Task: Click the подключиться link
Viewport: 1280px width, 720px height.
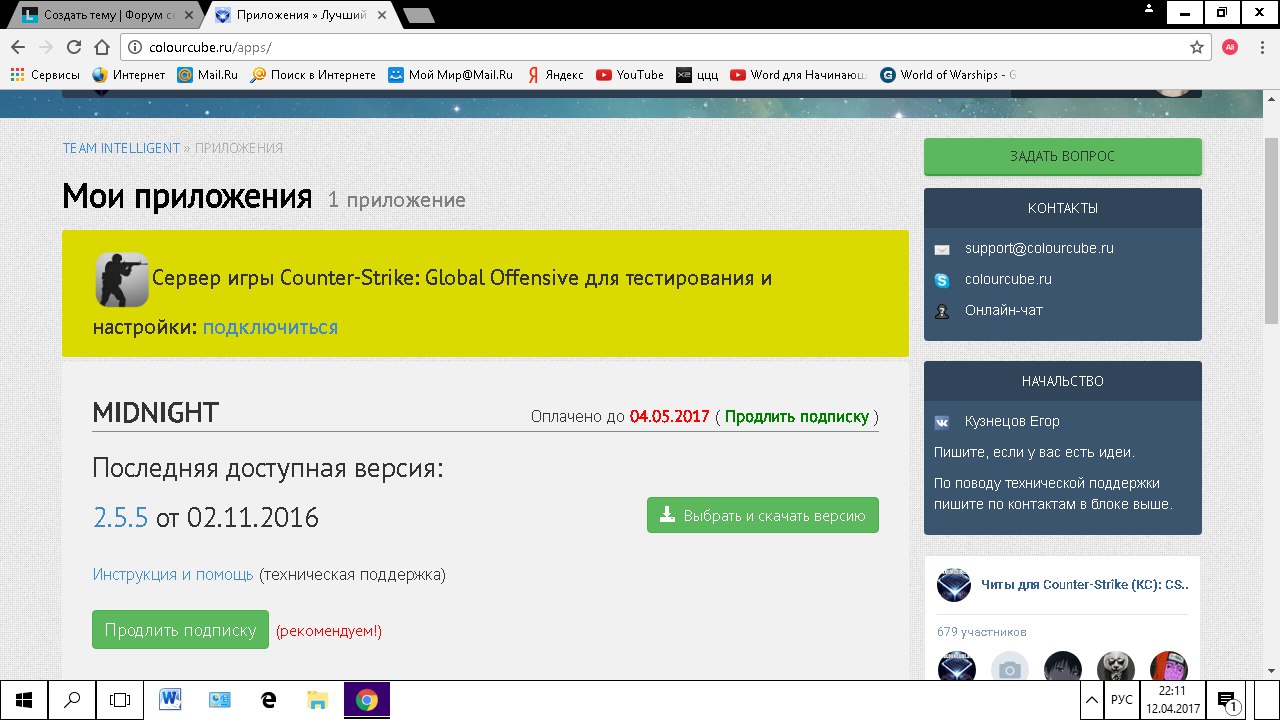Action: click(x=270, y=327)
